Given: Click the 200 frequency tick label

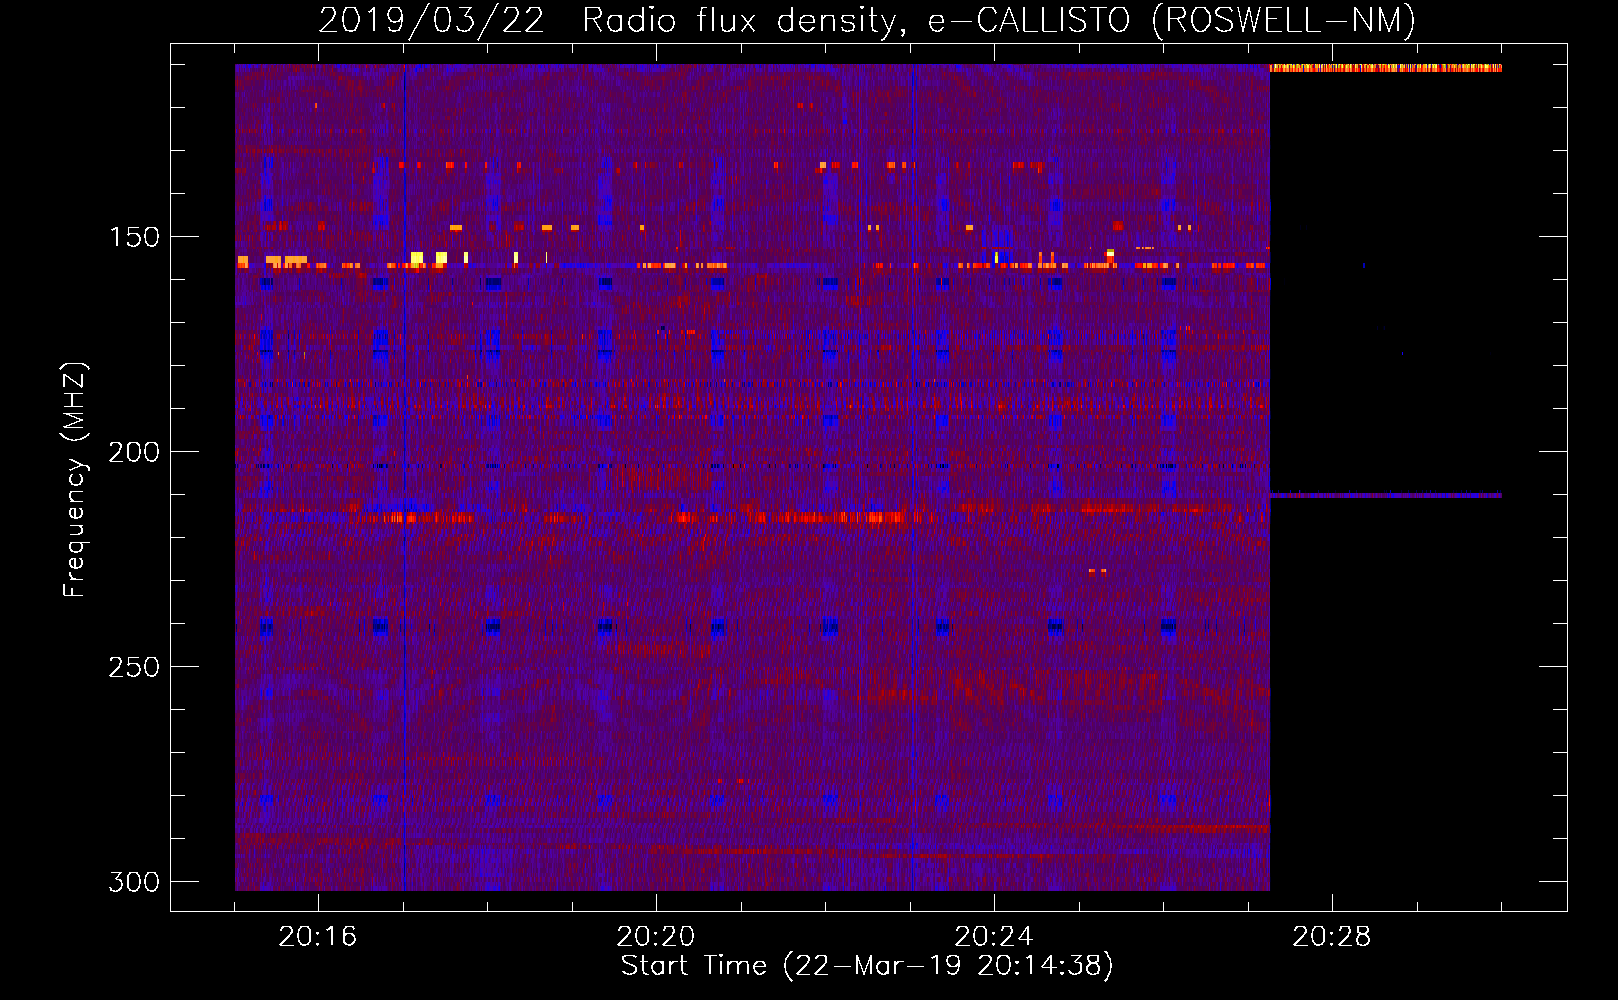Looking at the screenshot, I should coord(134,452).
